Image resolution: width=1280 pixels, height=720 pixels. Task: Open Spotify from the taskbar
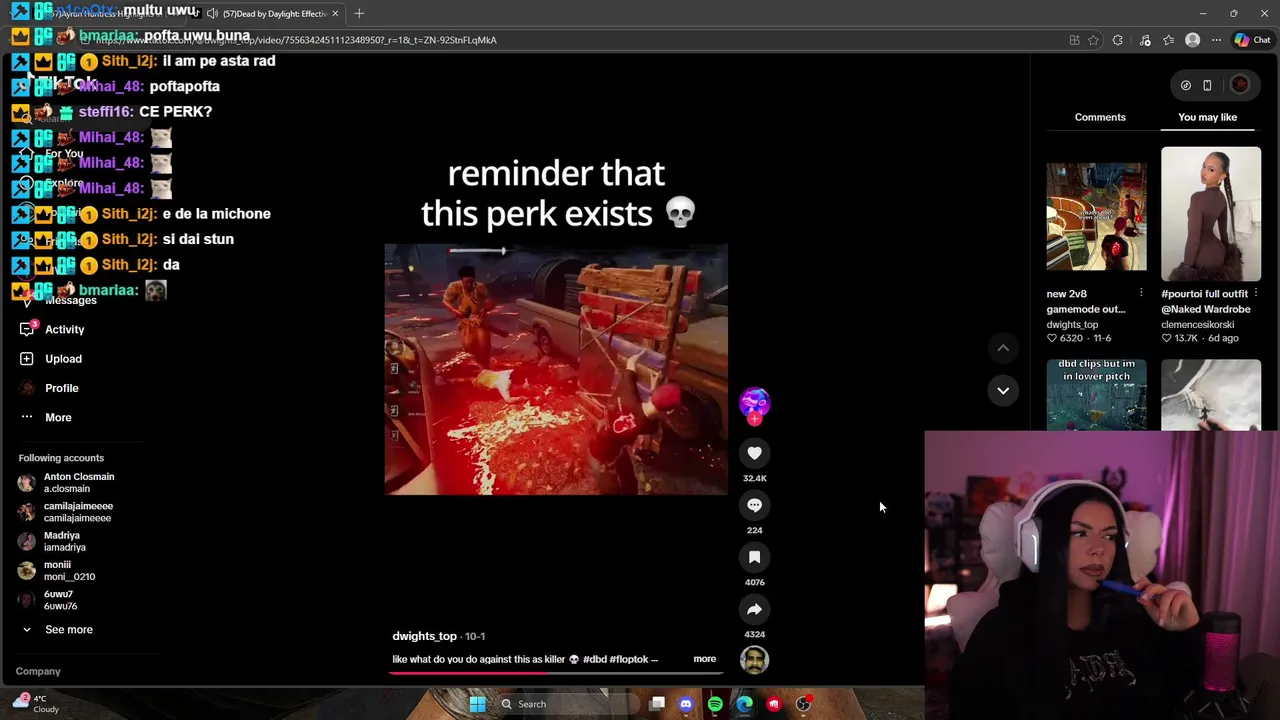coord(715,704)
